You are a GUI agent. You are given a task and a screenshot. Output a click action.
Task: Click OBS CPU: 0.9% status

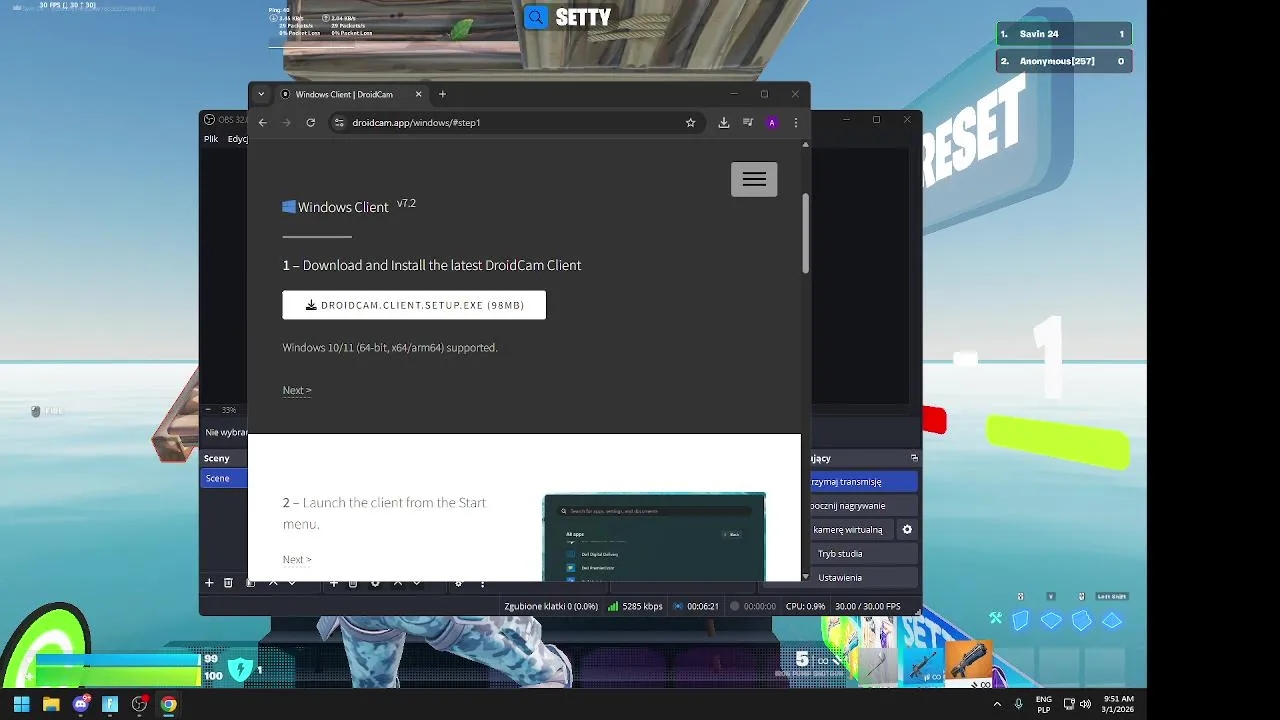click(x=806, y=606)
